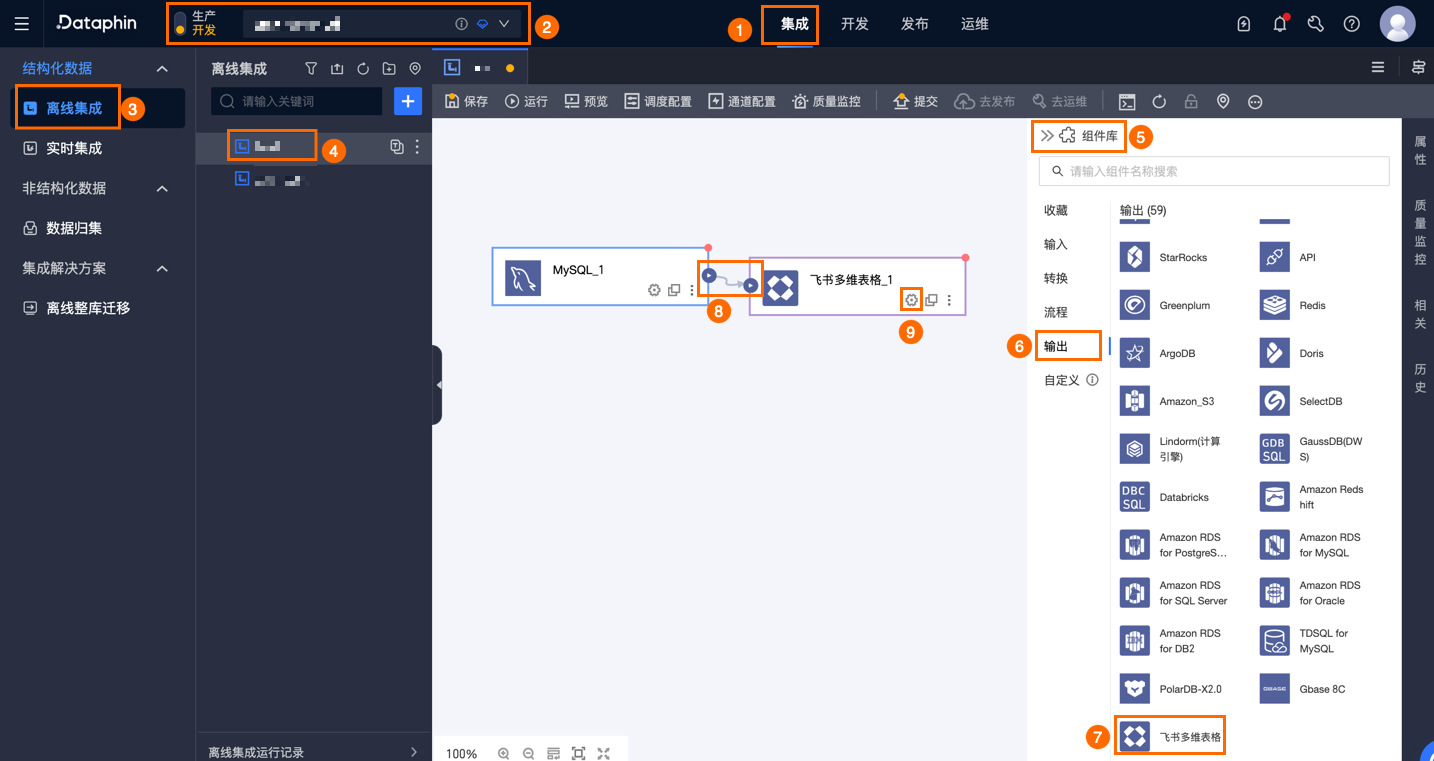Select the 自定义 component category
Image resolution: width=1434 pixels, height=761 pixels.
pyautogui.click(x=1061, y=380)
